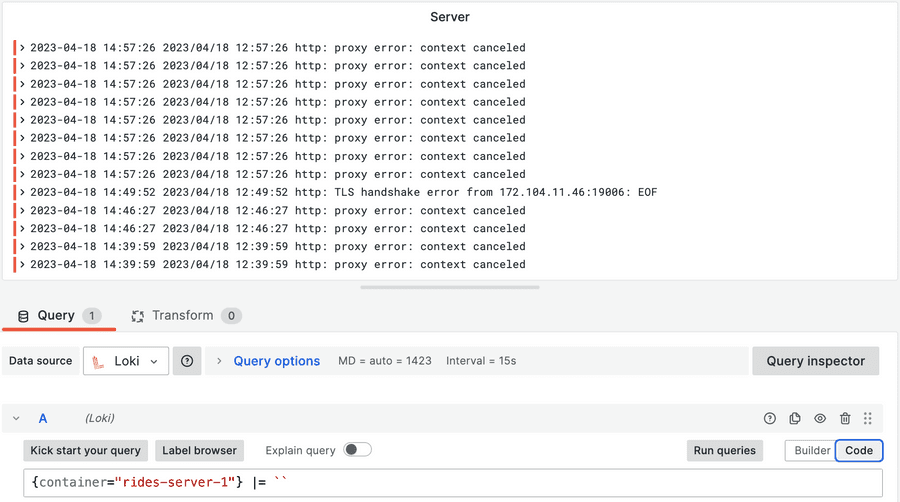This screenshot has width=900, height=502.
Task: Click the Loki logo in data source picker
Action: (x=99, y=361)
